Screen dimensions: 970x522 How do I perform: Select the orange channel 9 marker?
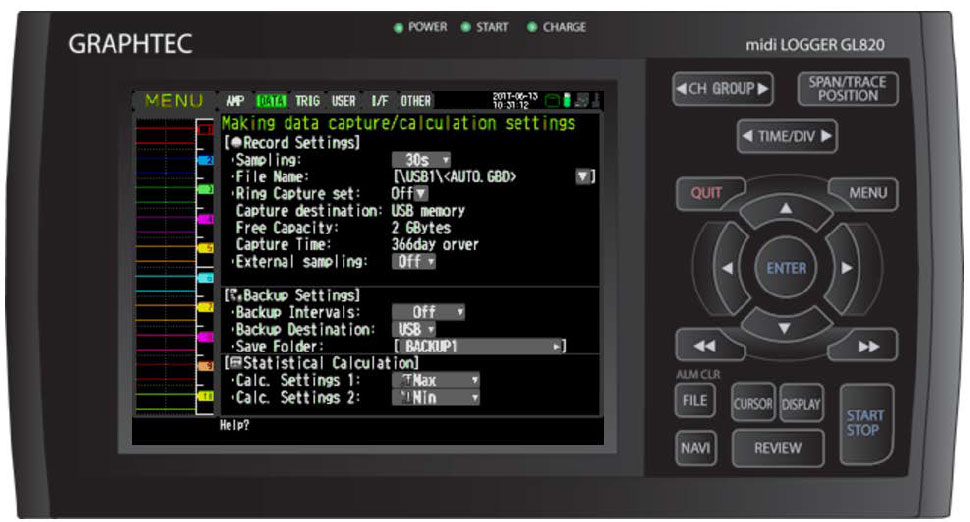click(x=205, y=366)
